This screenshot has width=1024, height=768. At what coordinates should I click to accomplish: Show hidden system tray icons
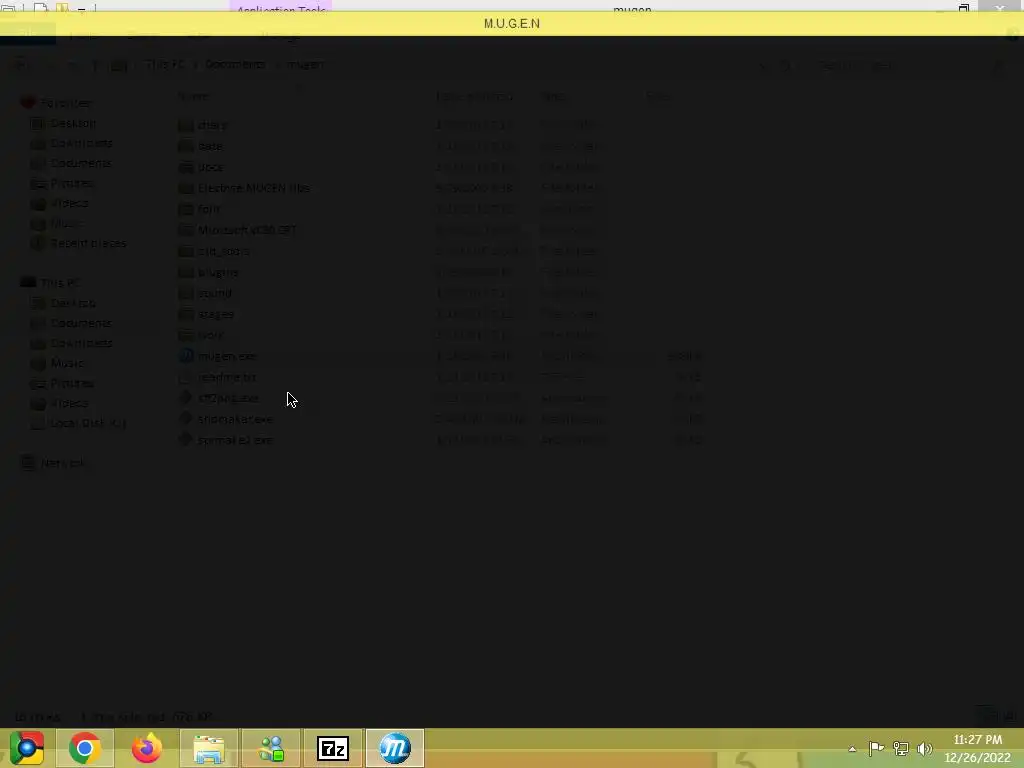coord(852,749)
